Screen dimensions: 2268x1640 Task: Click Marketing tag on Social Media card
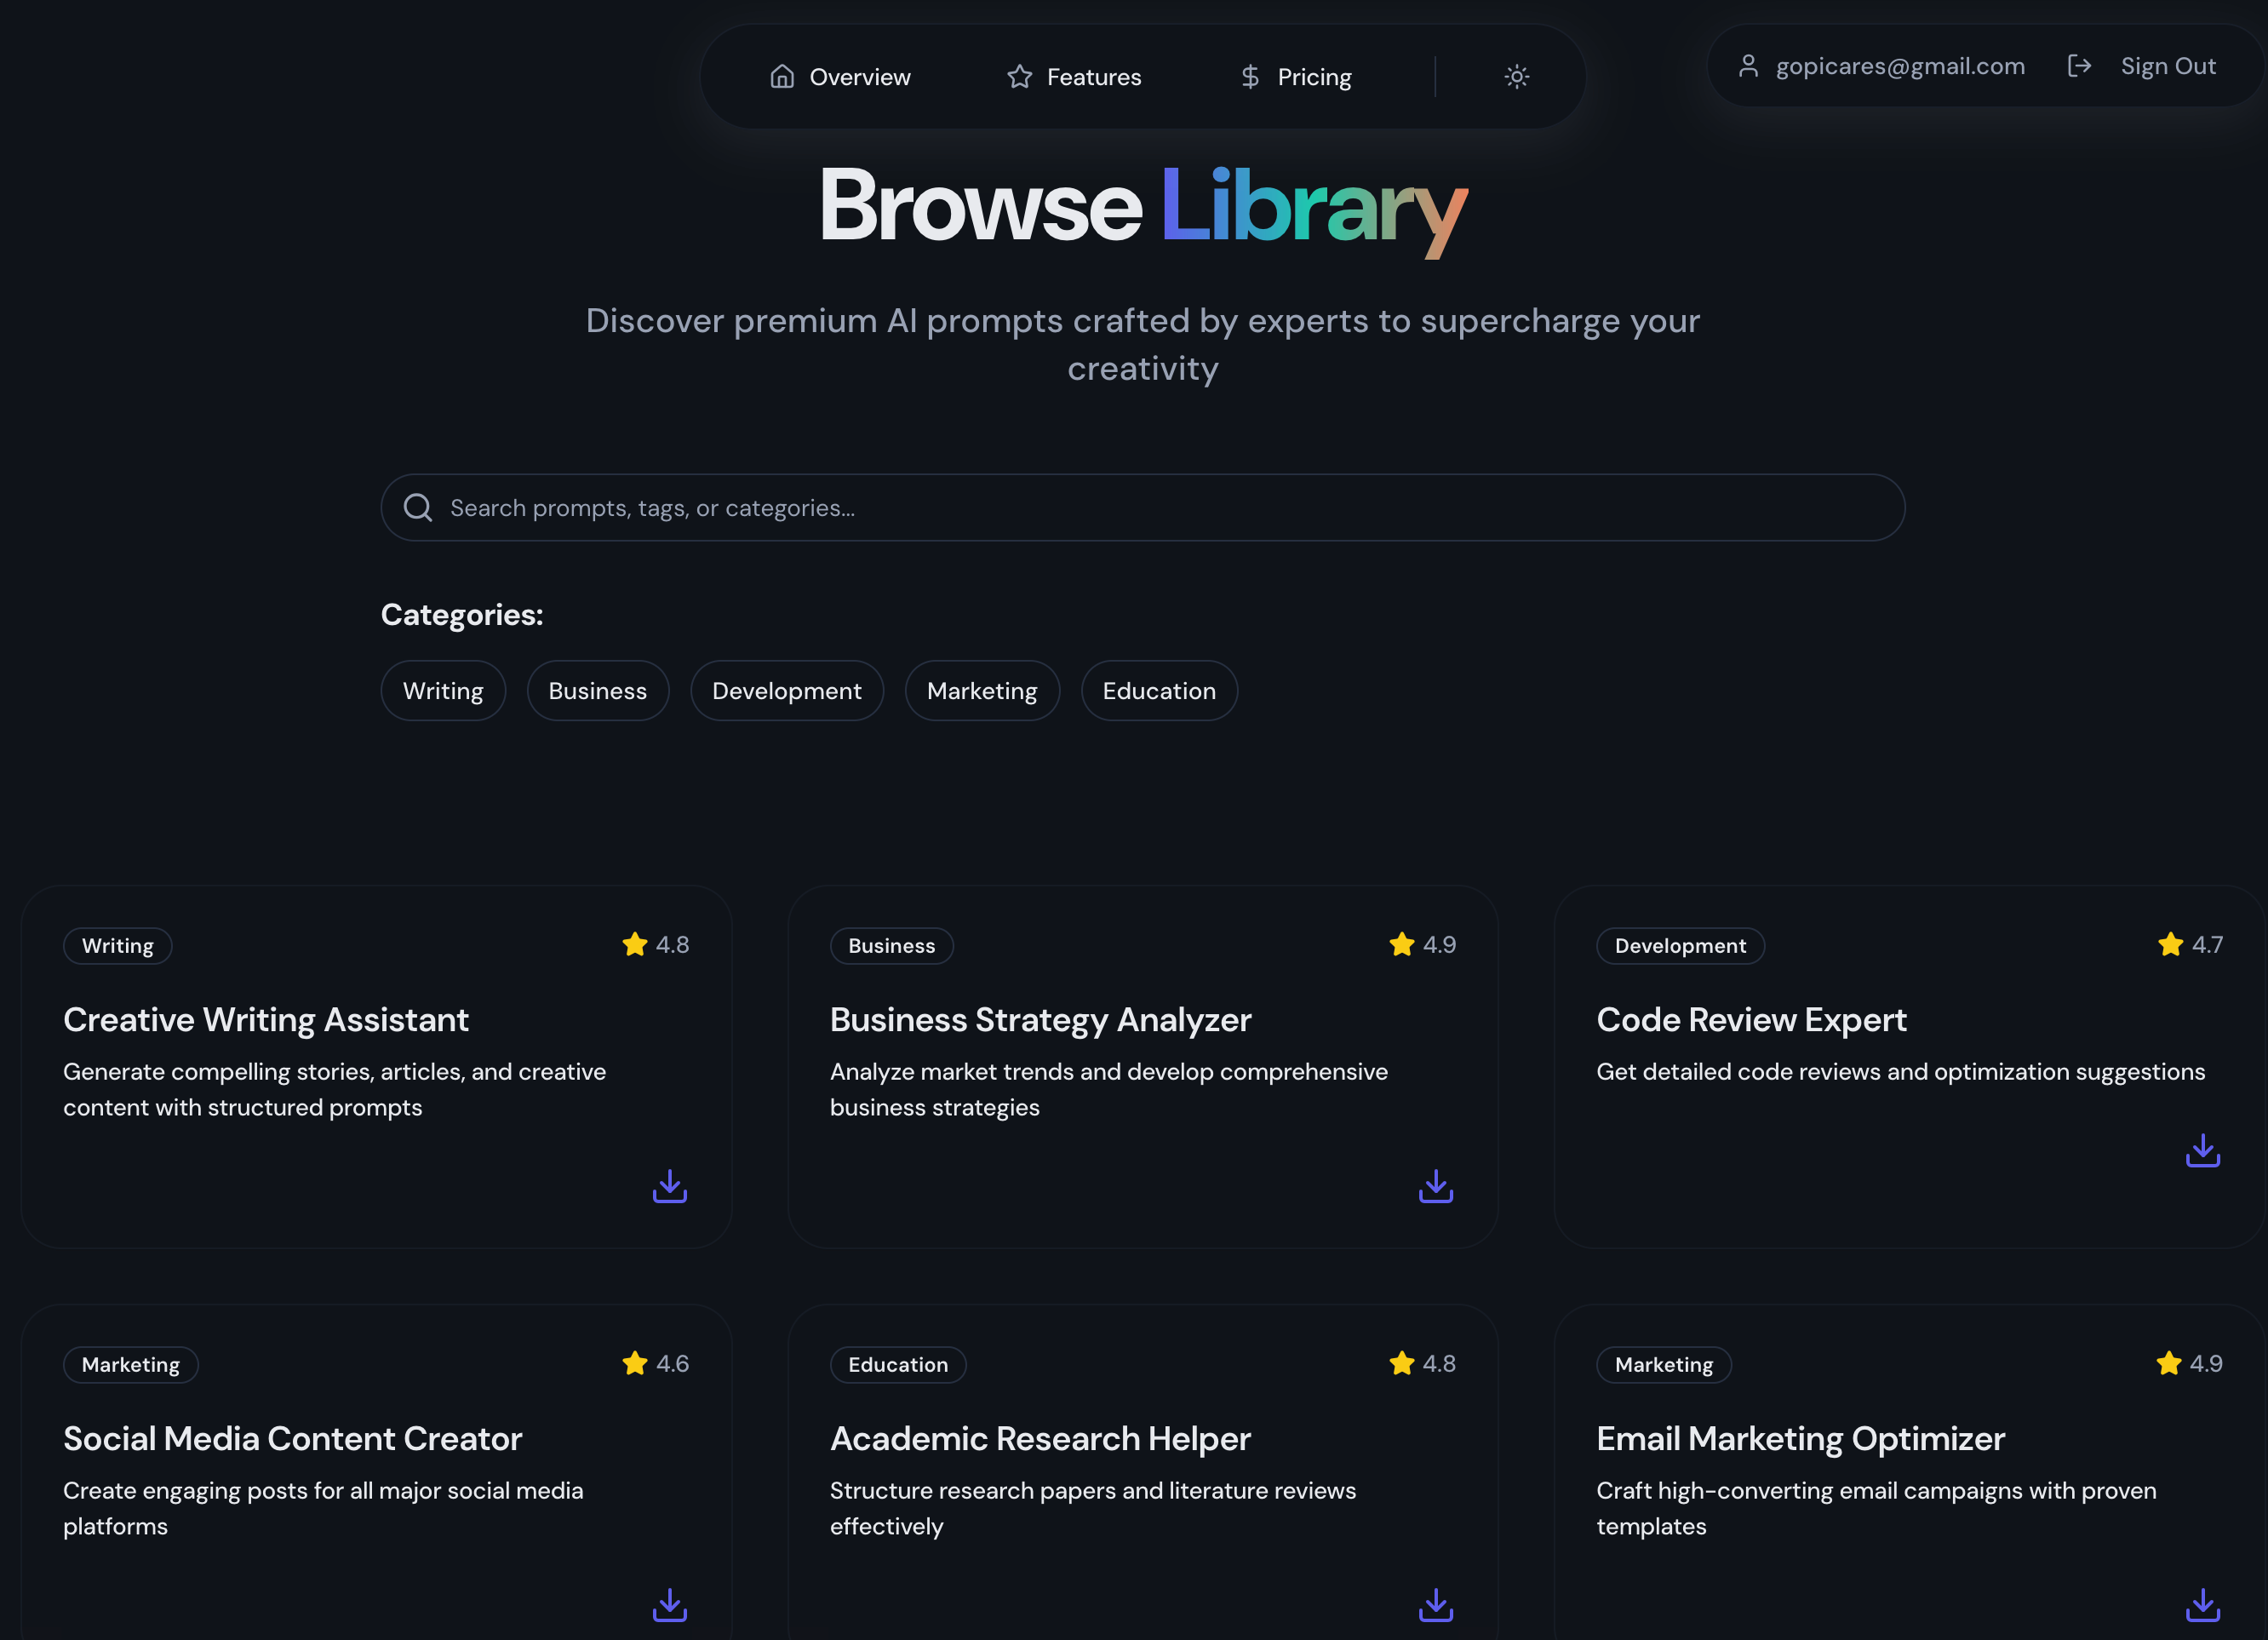click(131, 1364)
